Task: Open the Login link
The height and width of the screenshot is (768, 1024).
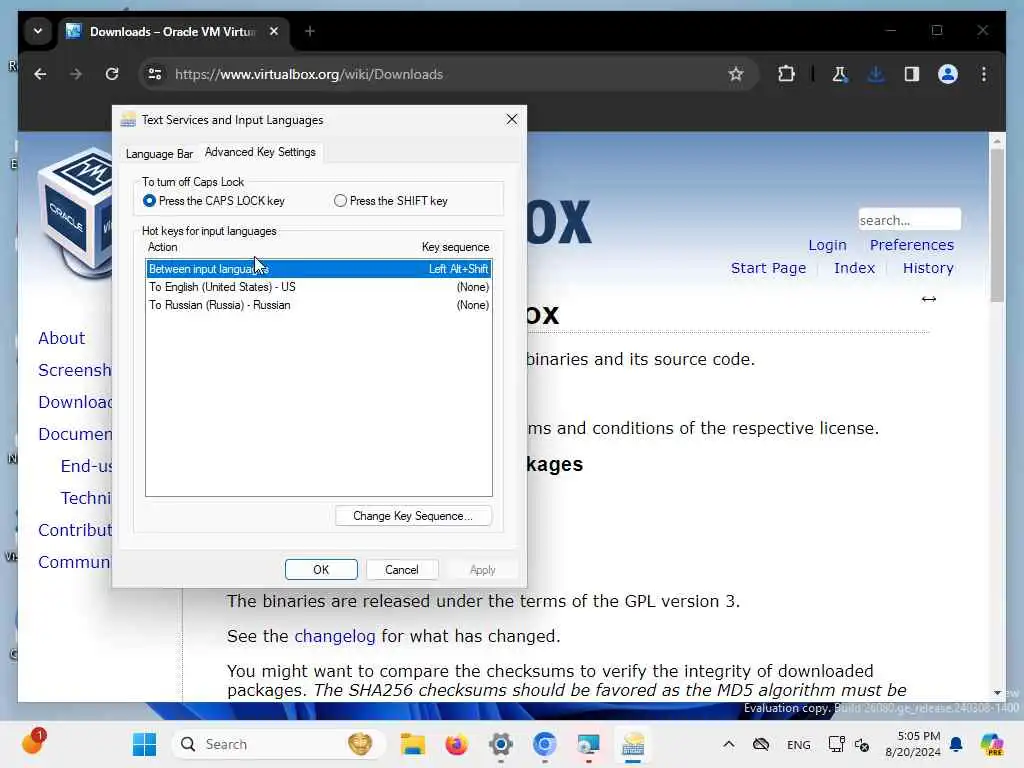Action: [x=827, y=245]
